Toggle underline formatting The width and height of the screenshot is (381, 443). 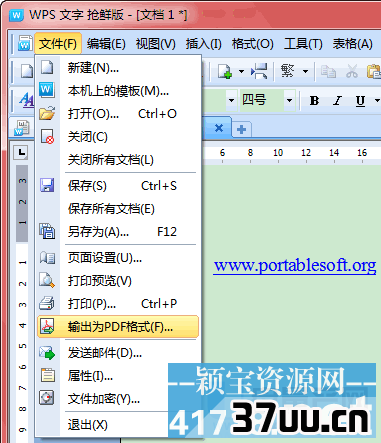[x=360, y=101]
